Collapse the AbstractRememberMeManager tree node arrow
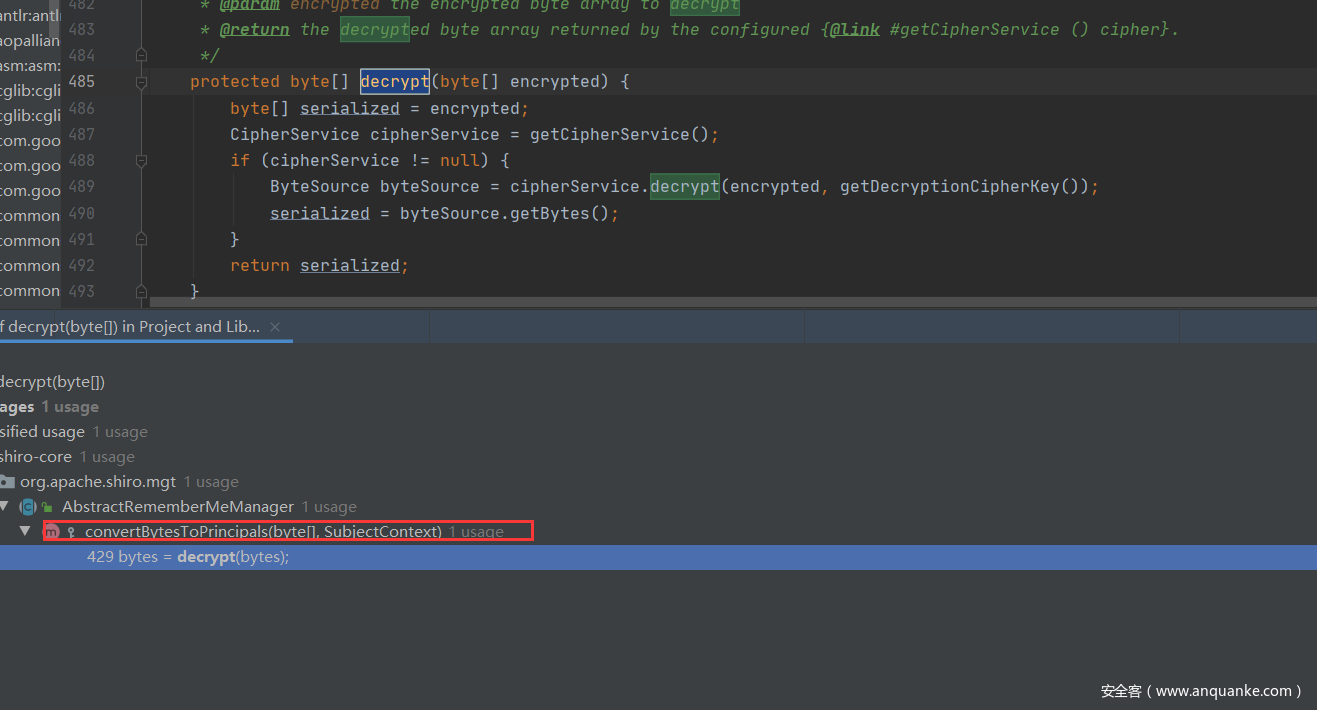This screenshot has width=1317, height=710. coord(4,507)
